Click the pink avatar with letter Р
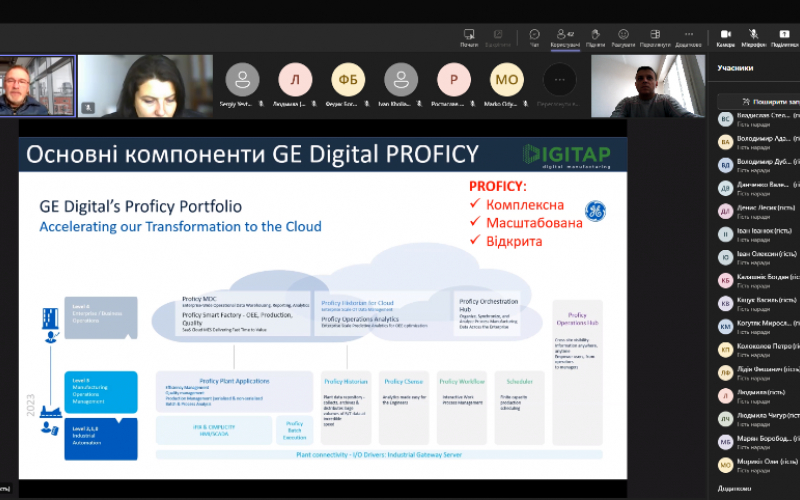 point(454,80)
